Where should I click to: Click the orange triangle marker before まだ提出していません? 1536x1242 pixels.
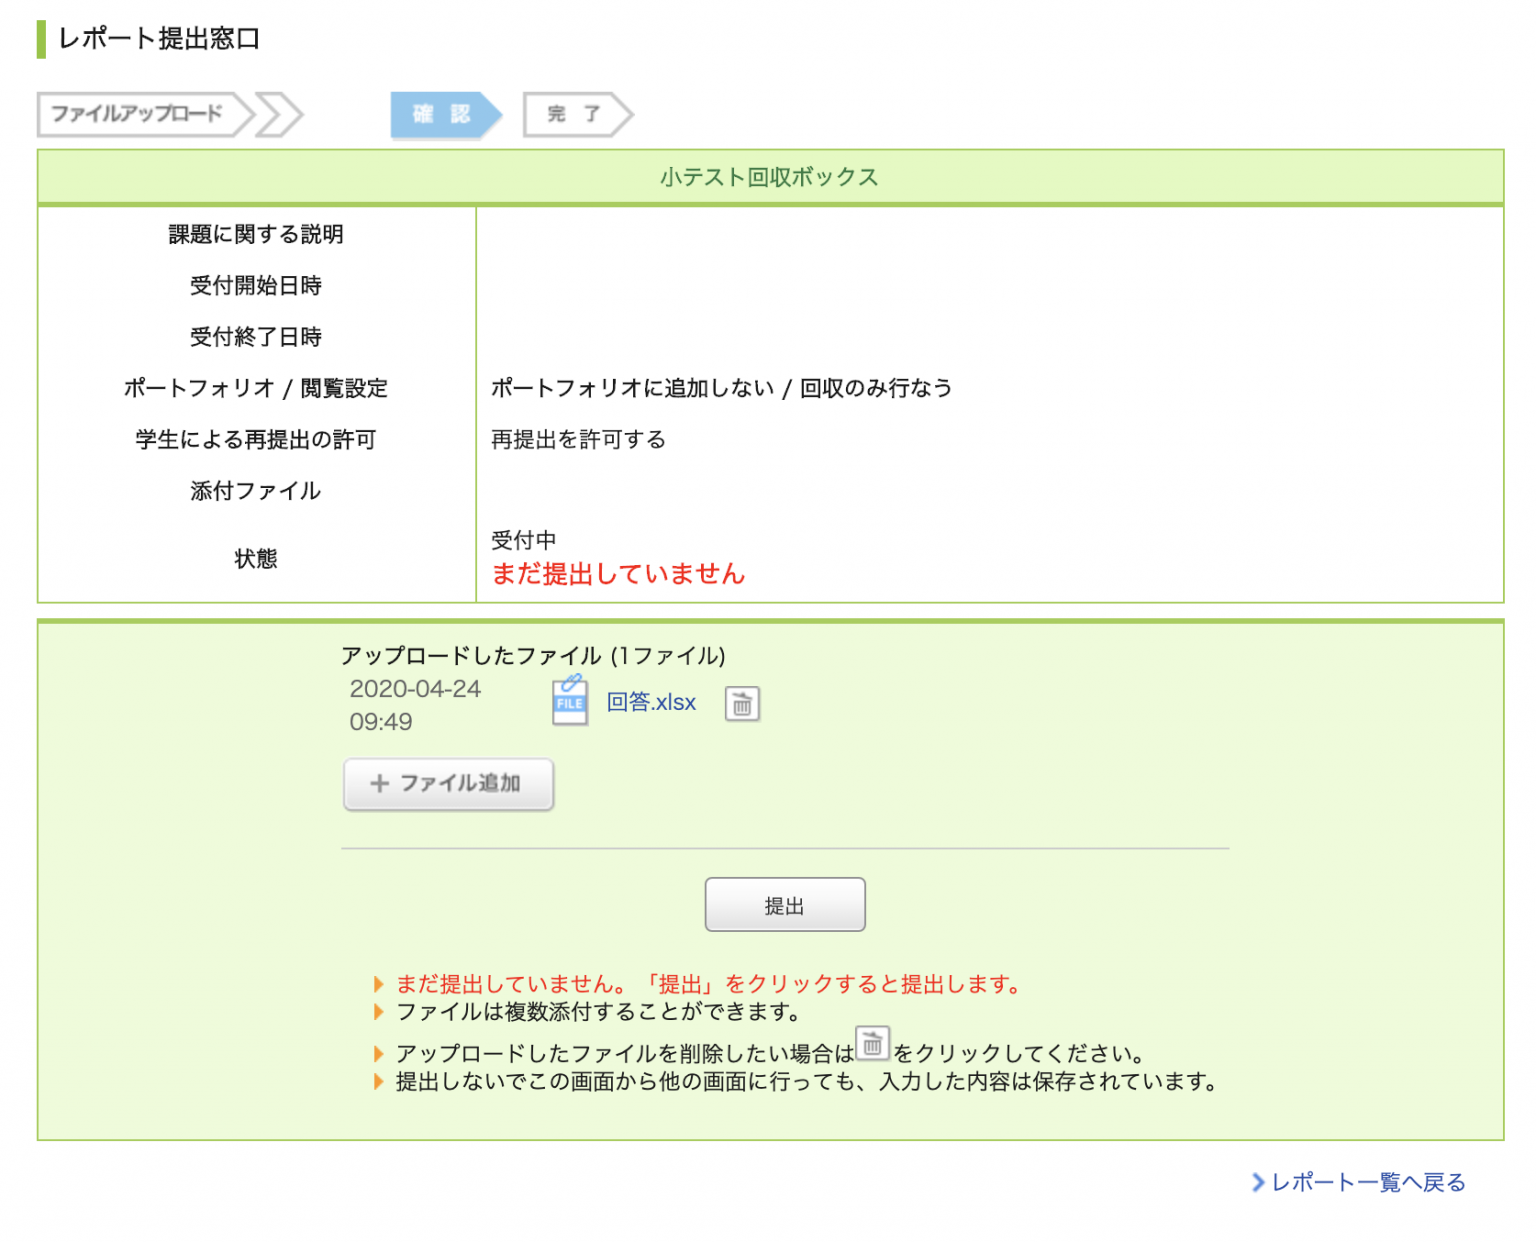click(x=380, y=983)
